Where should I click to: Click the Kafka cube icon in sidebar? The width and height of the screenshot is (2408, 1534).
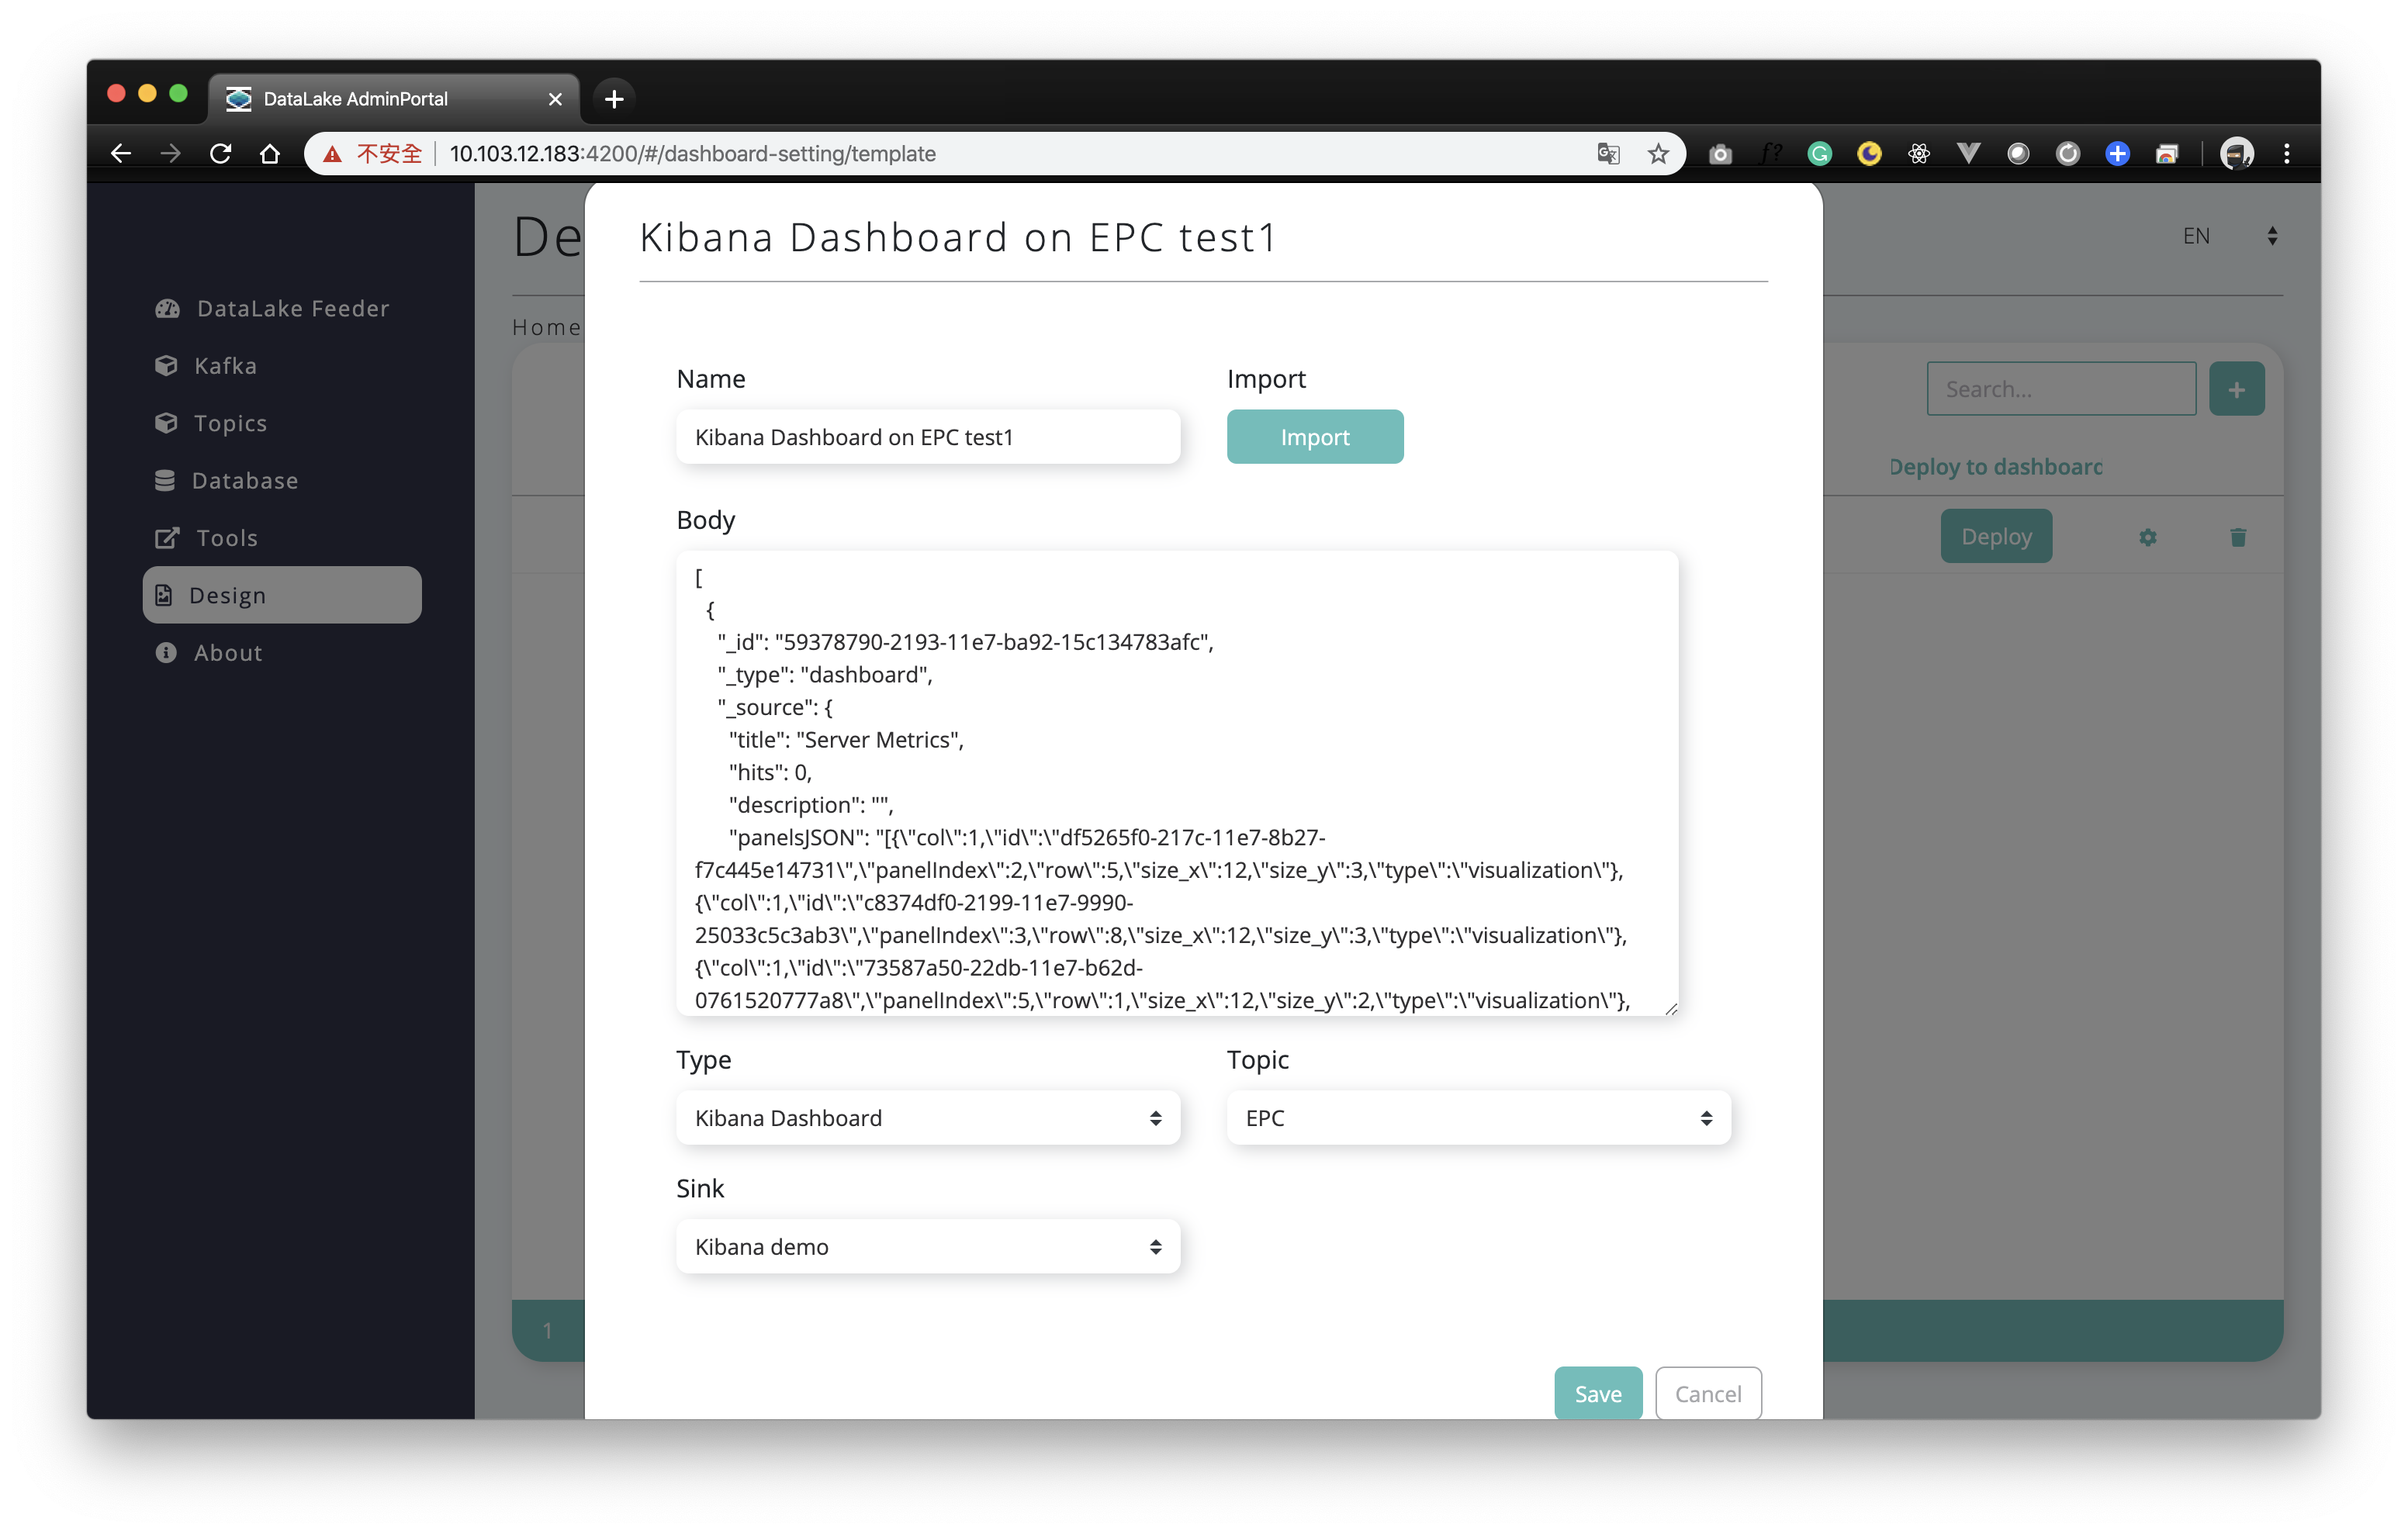point(166,365)
